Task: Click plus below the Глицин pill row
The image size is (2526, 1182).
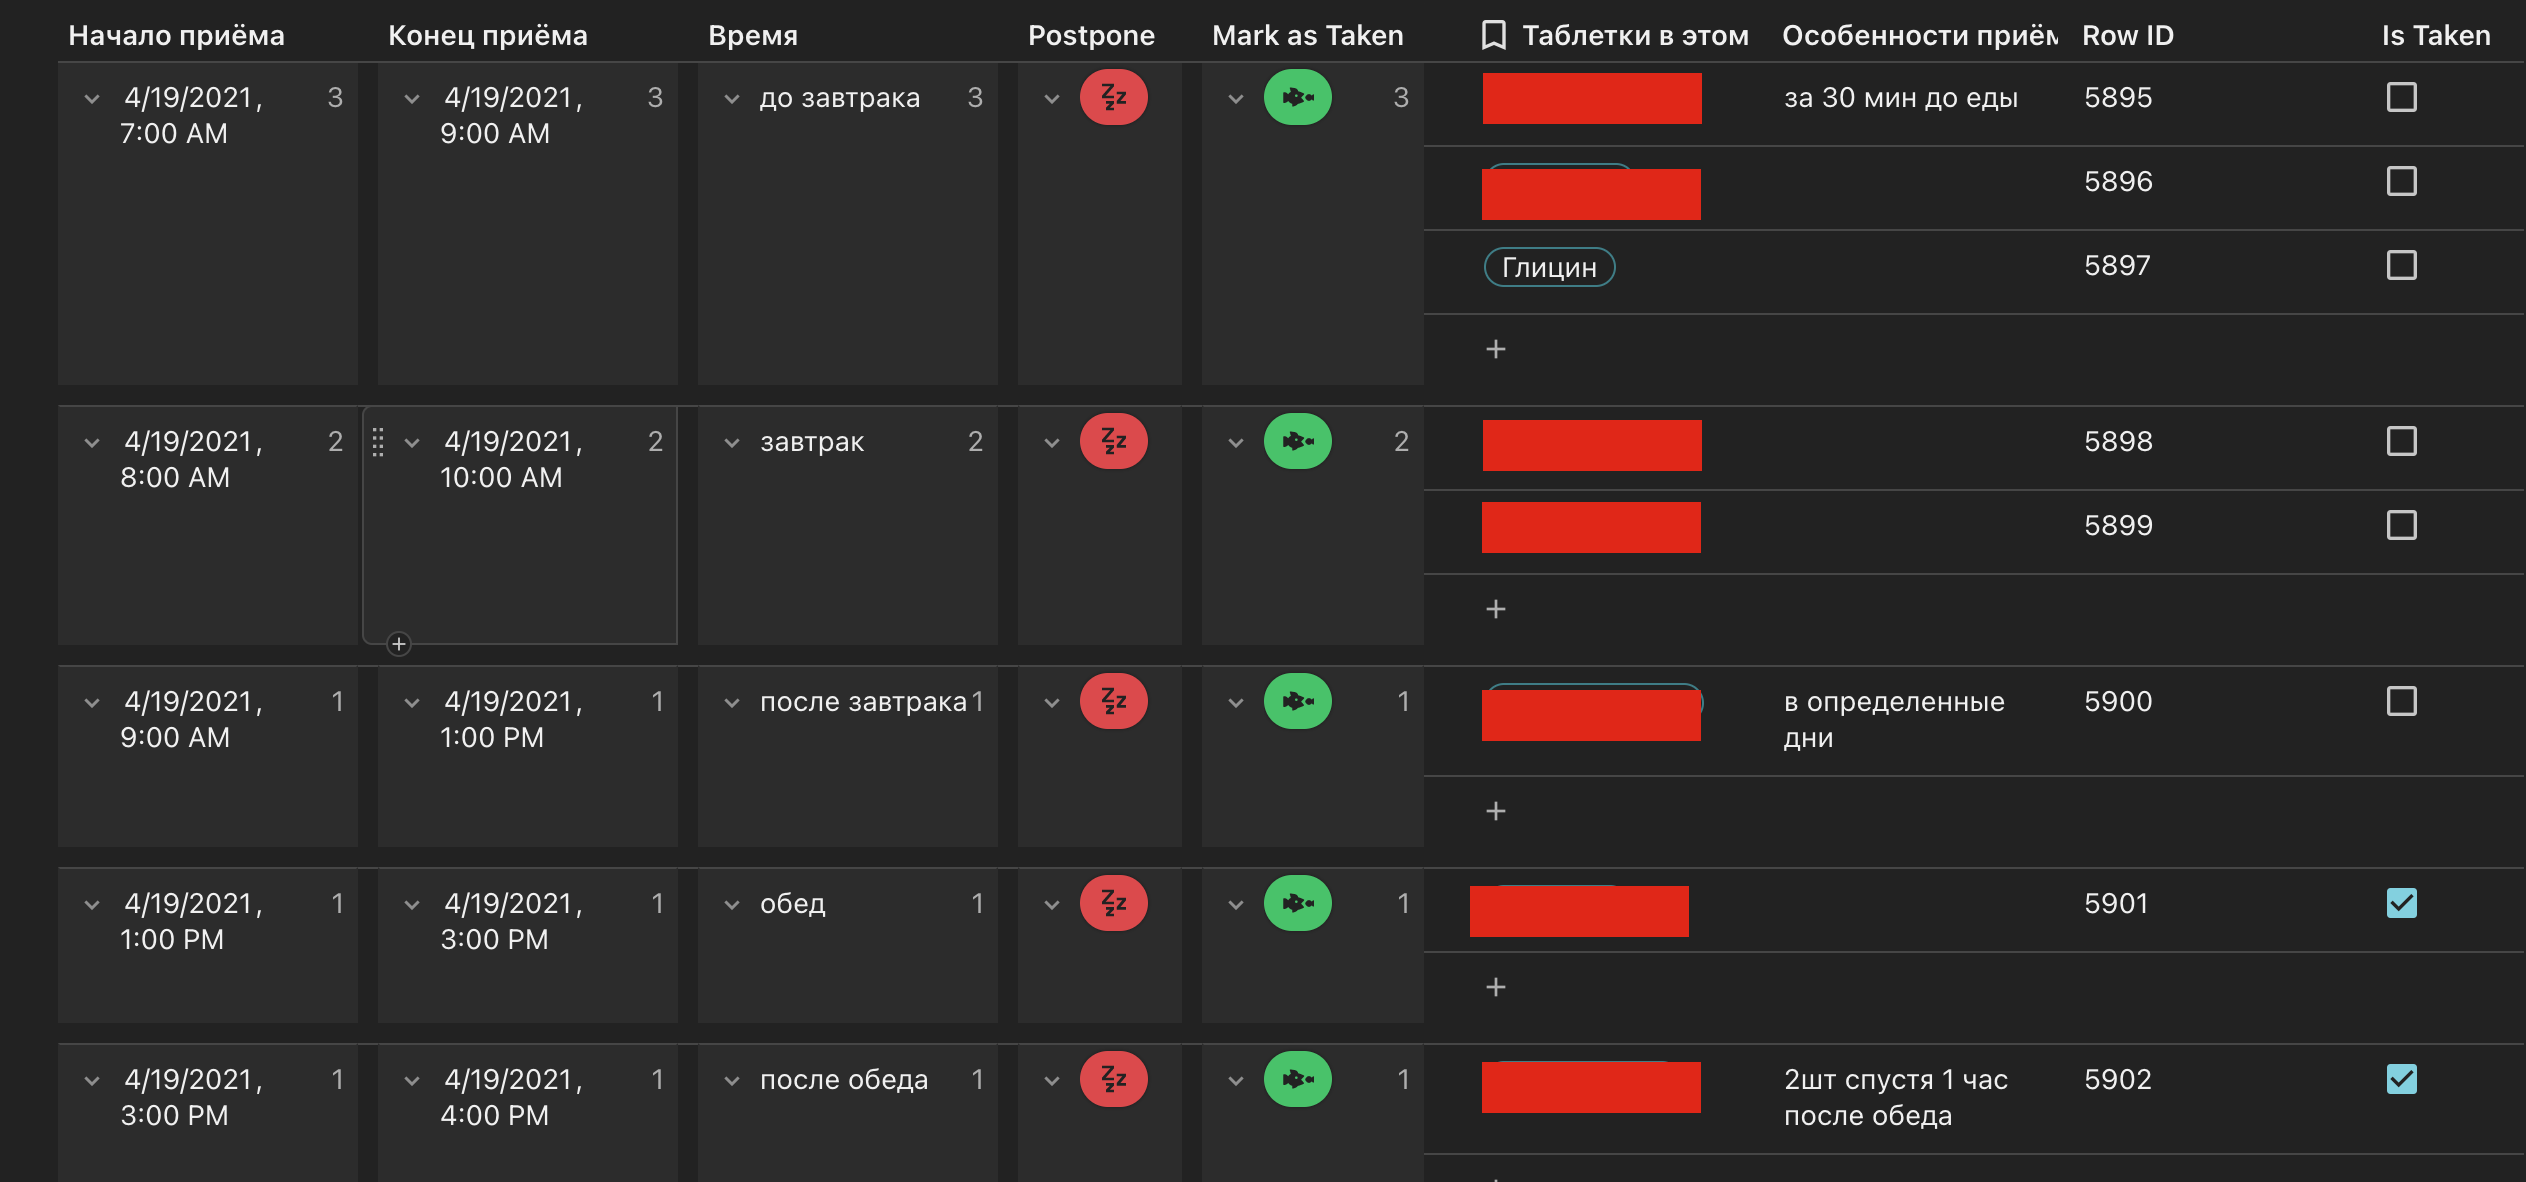Action: click(1495, 349)
